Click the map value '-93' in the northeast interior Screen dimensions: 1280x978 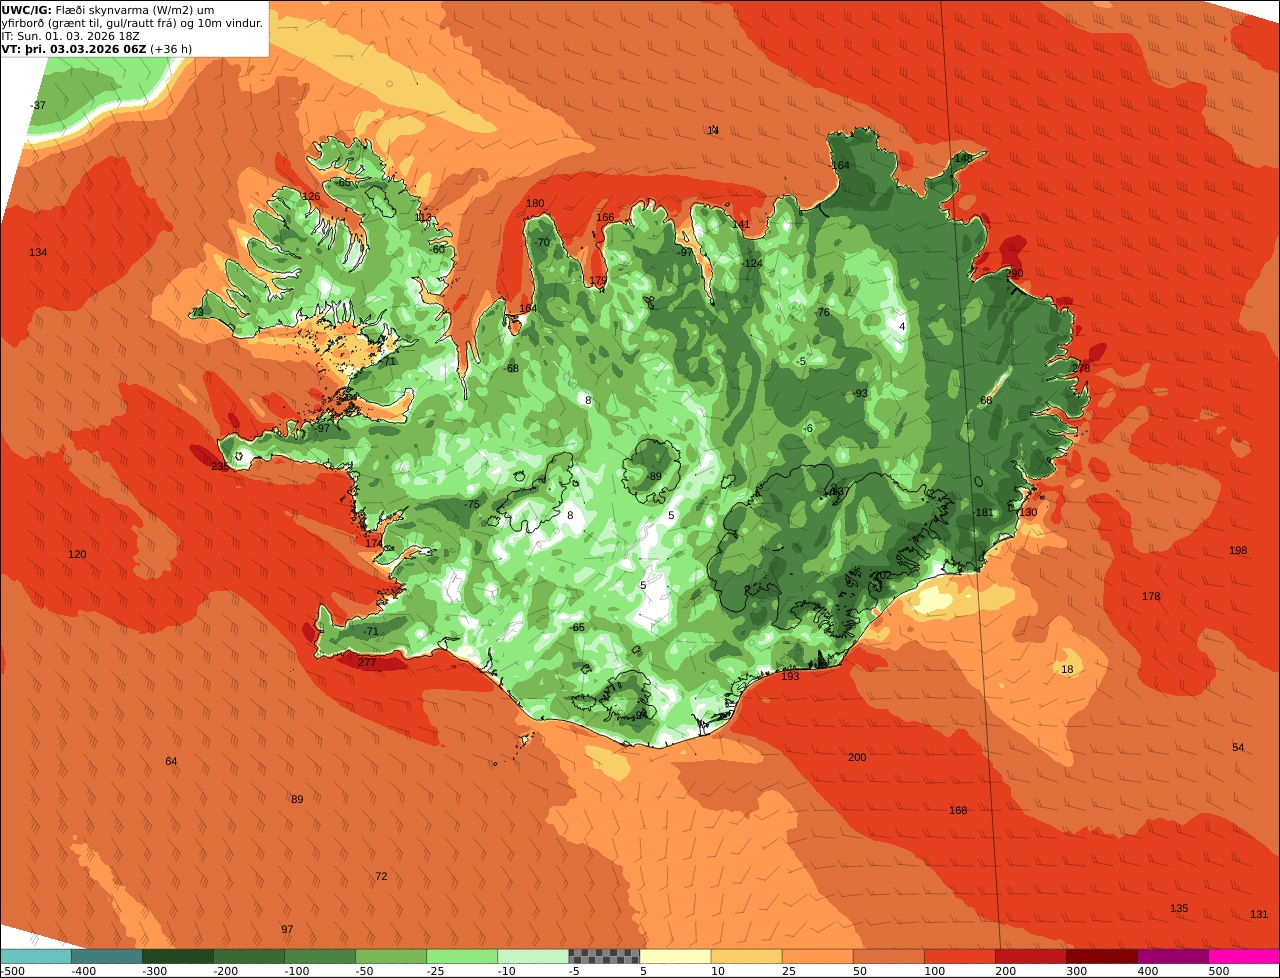(x=860, y=393)
